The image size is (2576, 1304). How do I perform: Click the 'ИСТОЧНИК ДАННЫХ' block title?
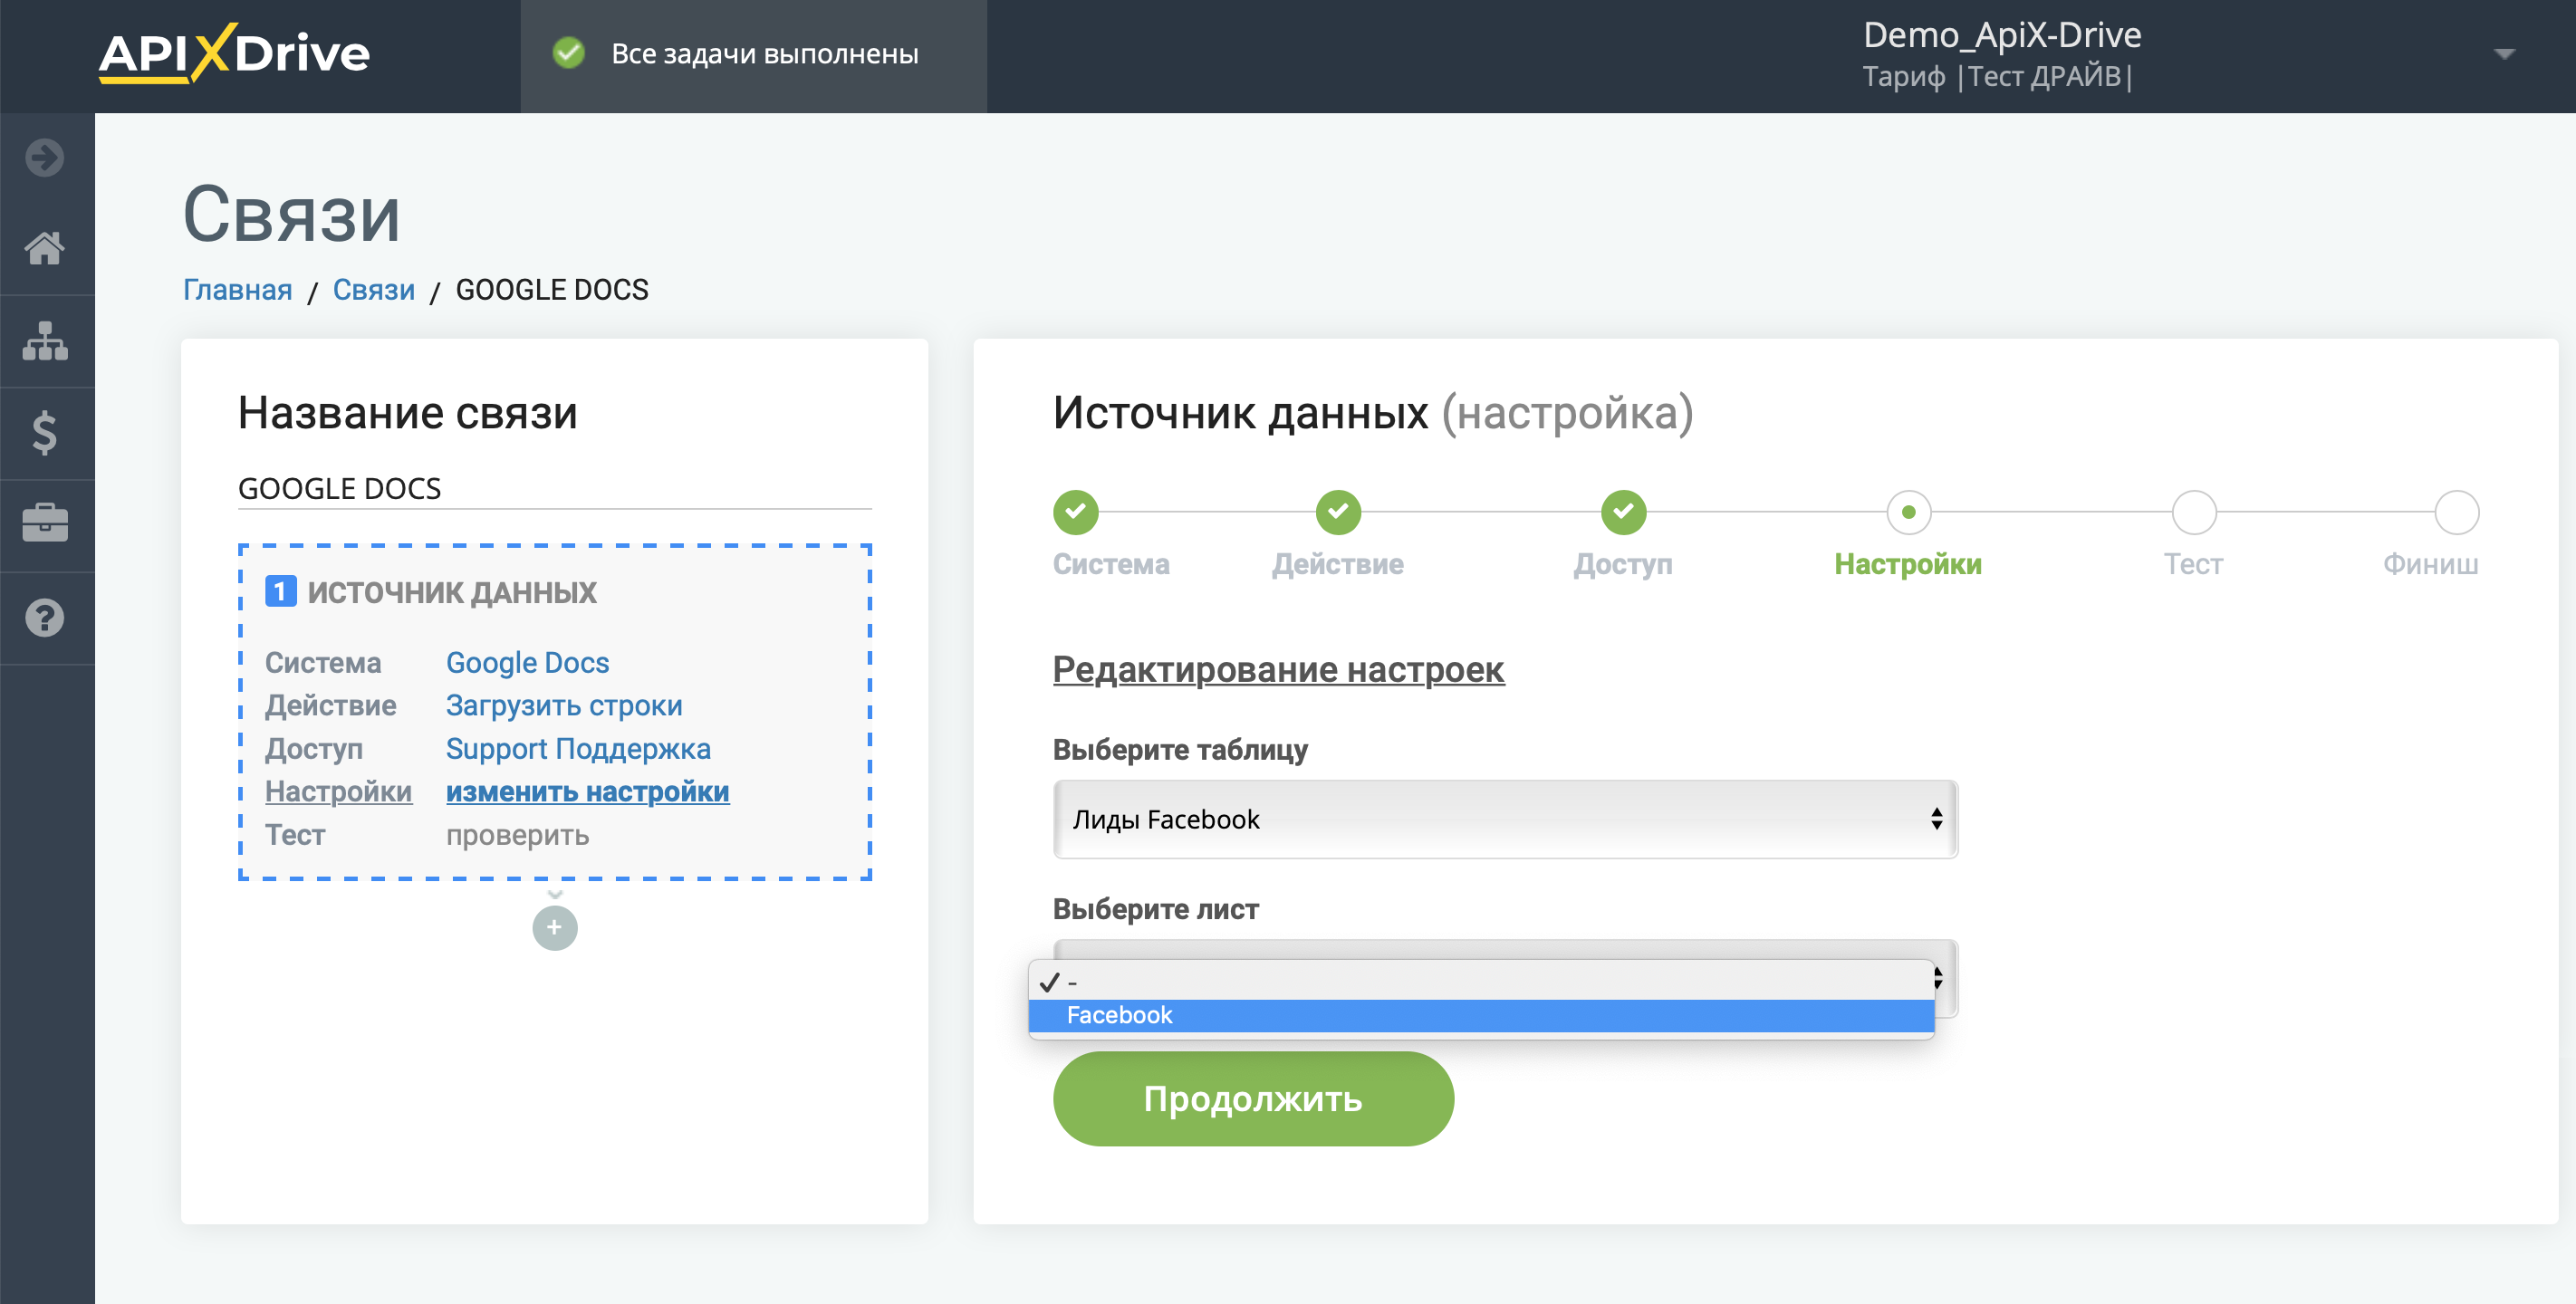tap(452, 592)
